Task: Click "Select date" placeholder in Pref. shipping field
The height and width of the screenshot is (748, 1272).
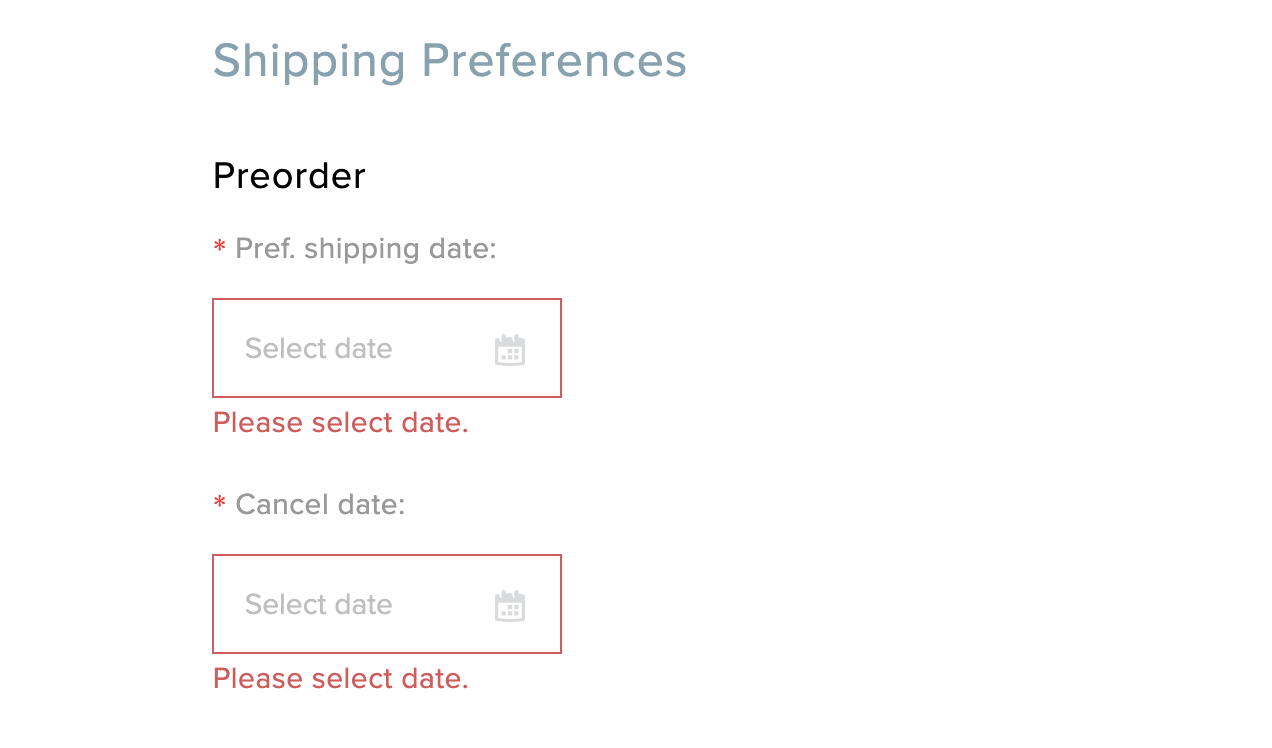Action: tap(318, 348)
